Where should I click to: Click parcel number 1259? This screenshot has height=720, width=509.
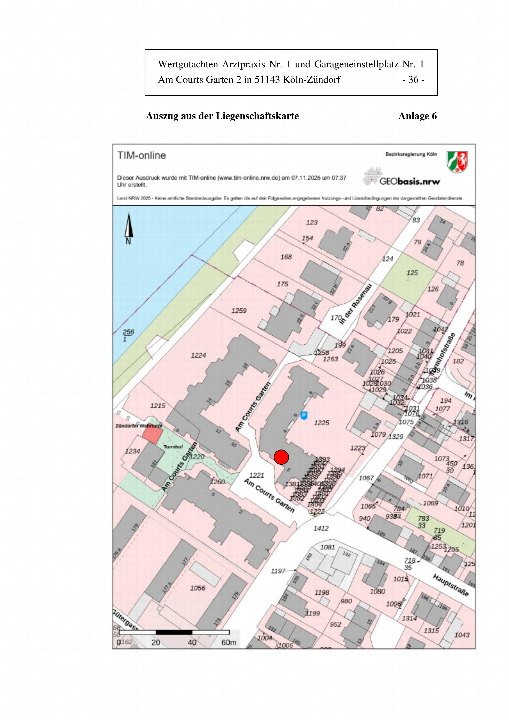tap(239, 310)
